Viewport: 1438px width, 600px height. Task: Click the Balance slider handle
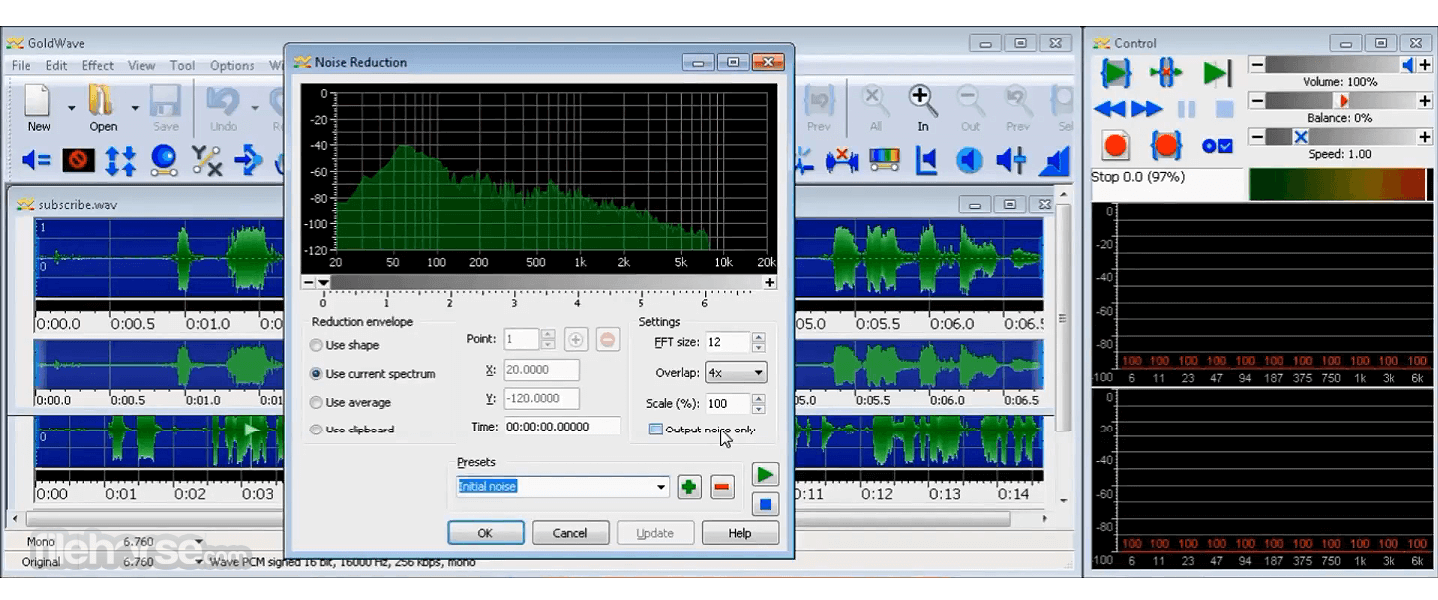[x=1343, y=101]
